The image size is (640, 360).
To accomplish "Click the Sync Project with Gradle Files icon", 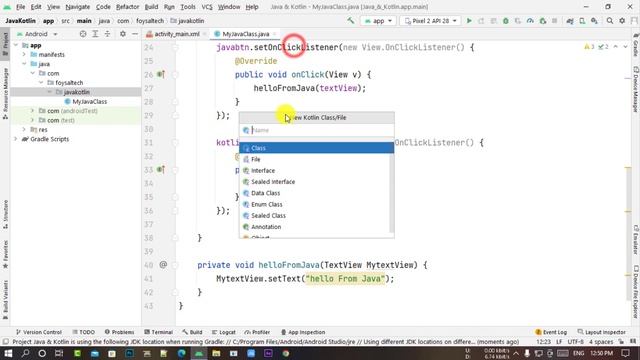I will click(x=570, y=20).
